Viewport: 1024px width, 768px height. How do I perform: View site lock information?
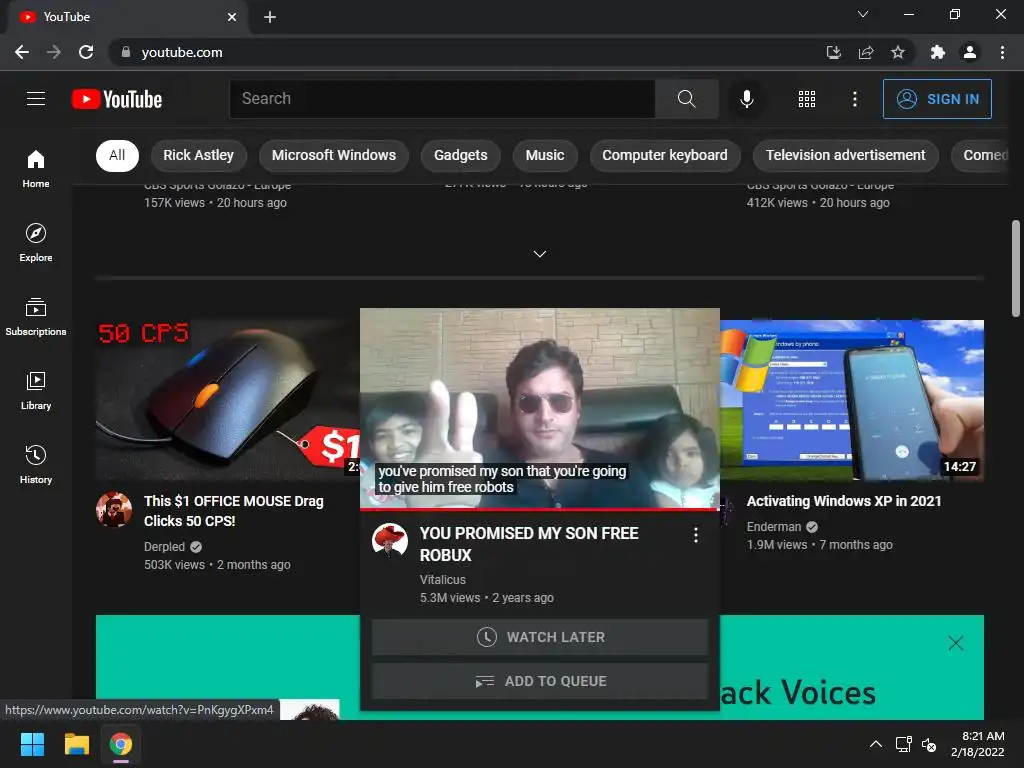click(125, 52)
